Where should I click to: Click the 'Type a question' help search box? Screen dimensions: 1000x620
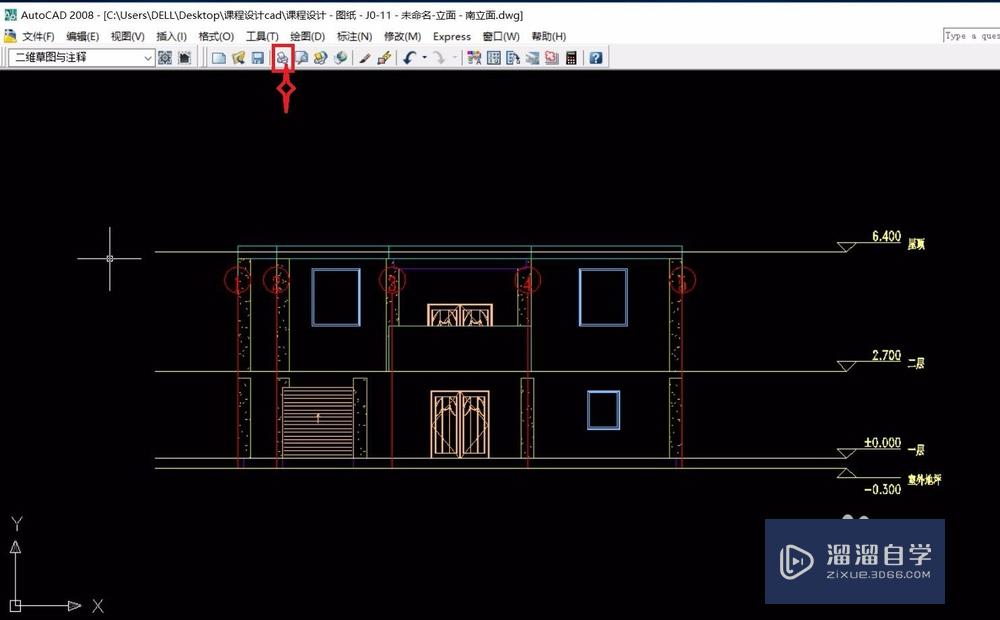tap(970, 36)
